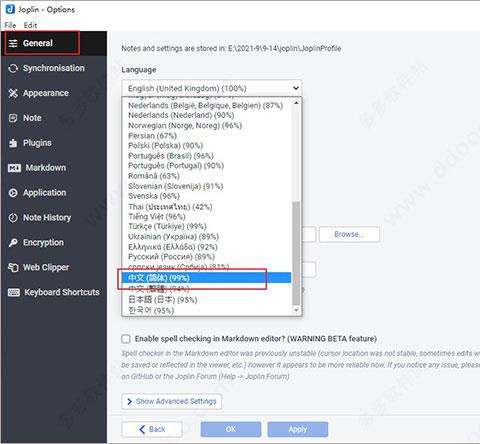Viewport: 480px width, 444px height.
Task: Click the Keyboard Shortcuts keyboard icon
Action: (14, 292)
